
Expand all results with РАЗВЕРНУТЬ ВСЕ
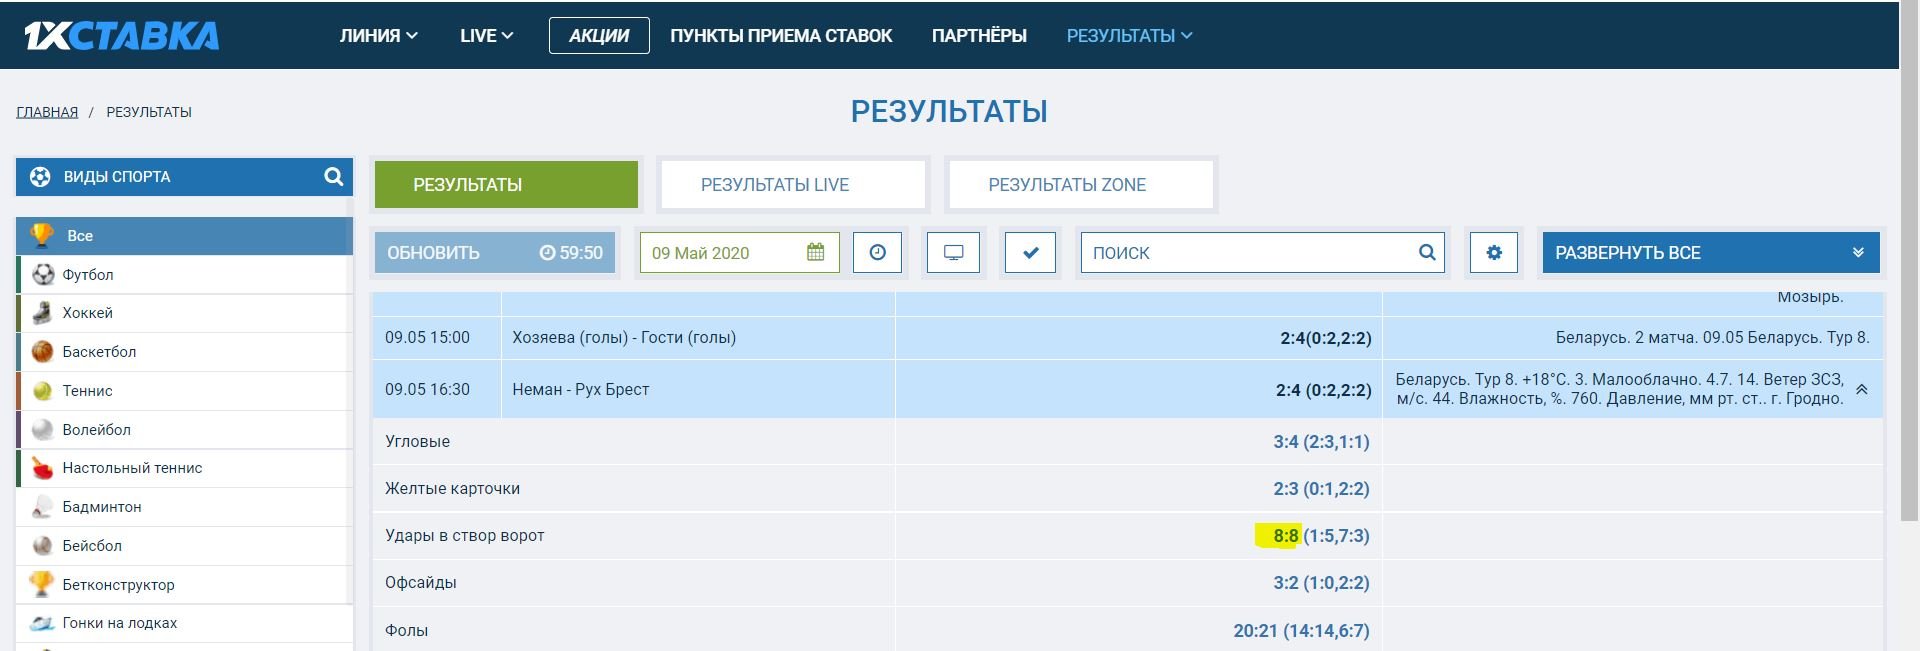pos(1710,253)
